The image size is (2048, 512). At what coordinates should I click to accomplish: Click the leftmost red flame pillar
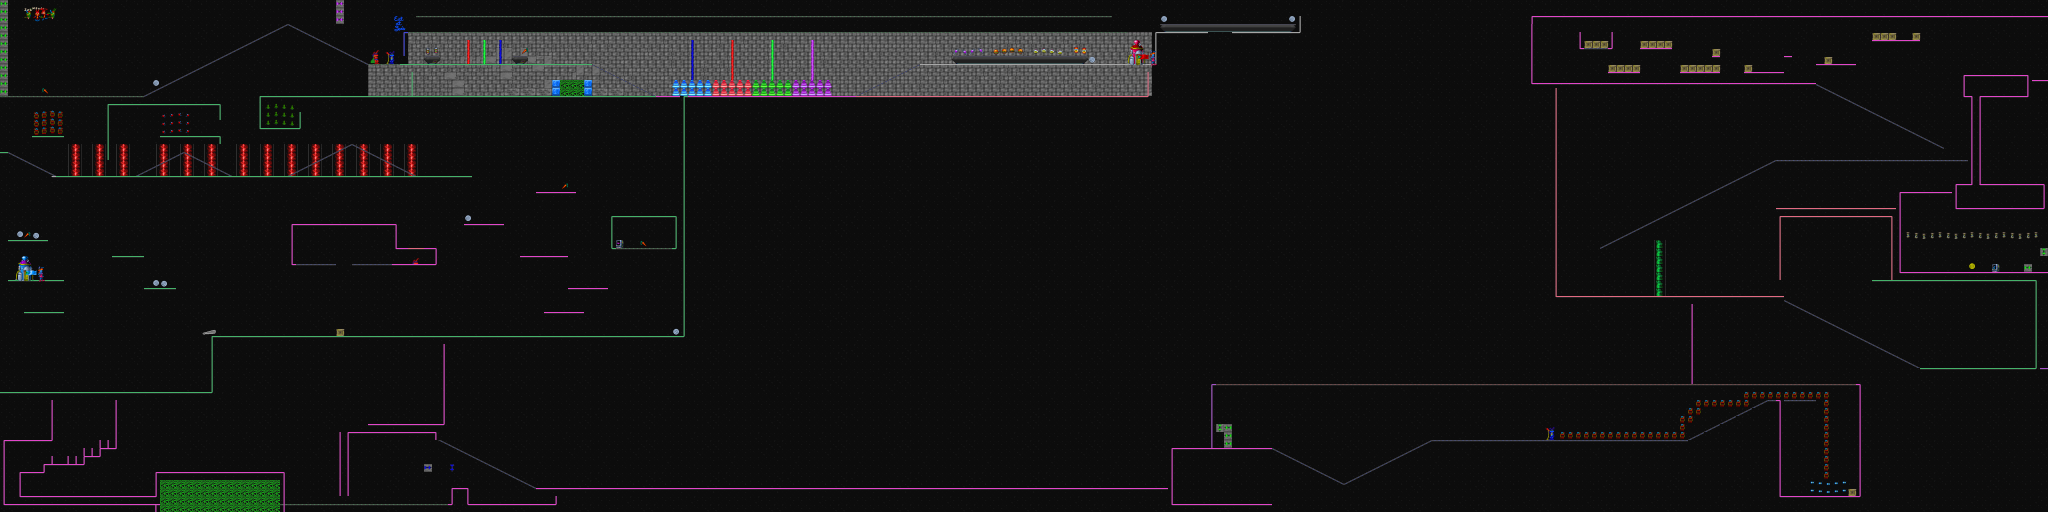(x=75, y=160)
